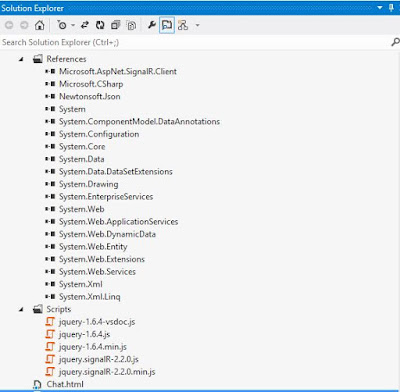The image size is (400, 392).
Task: Open the toolbar overflow options arrow
Action: [x=197, y=25]
